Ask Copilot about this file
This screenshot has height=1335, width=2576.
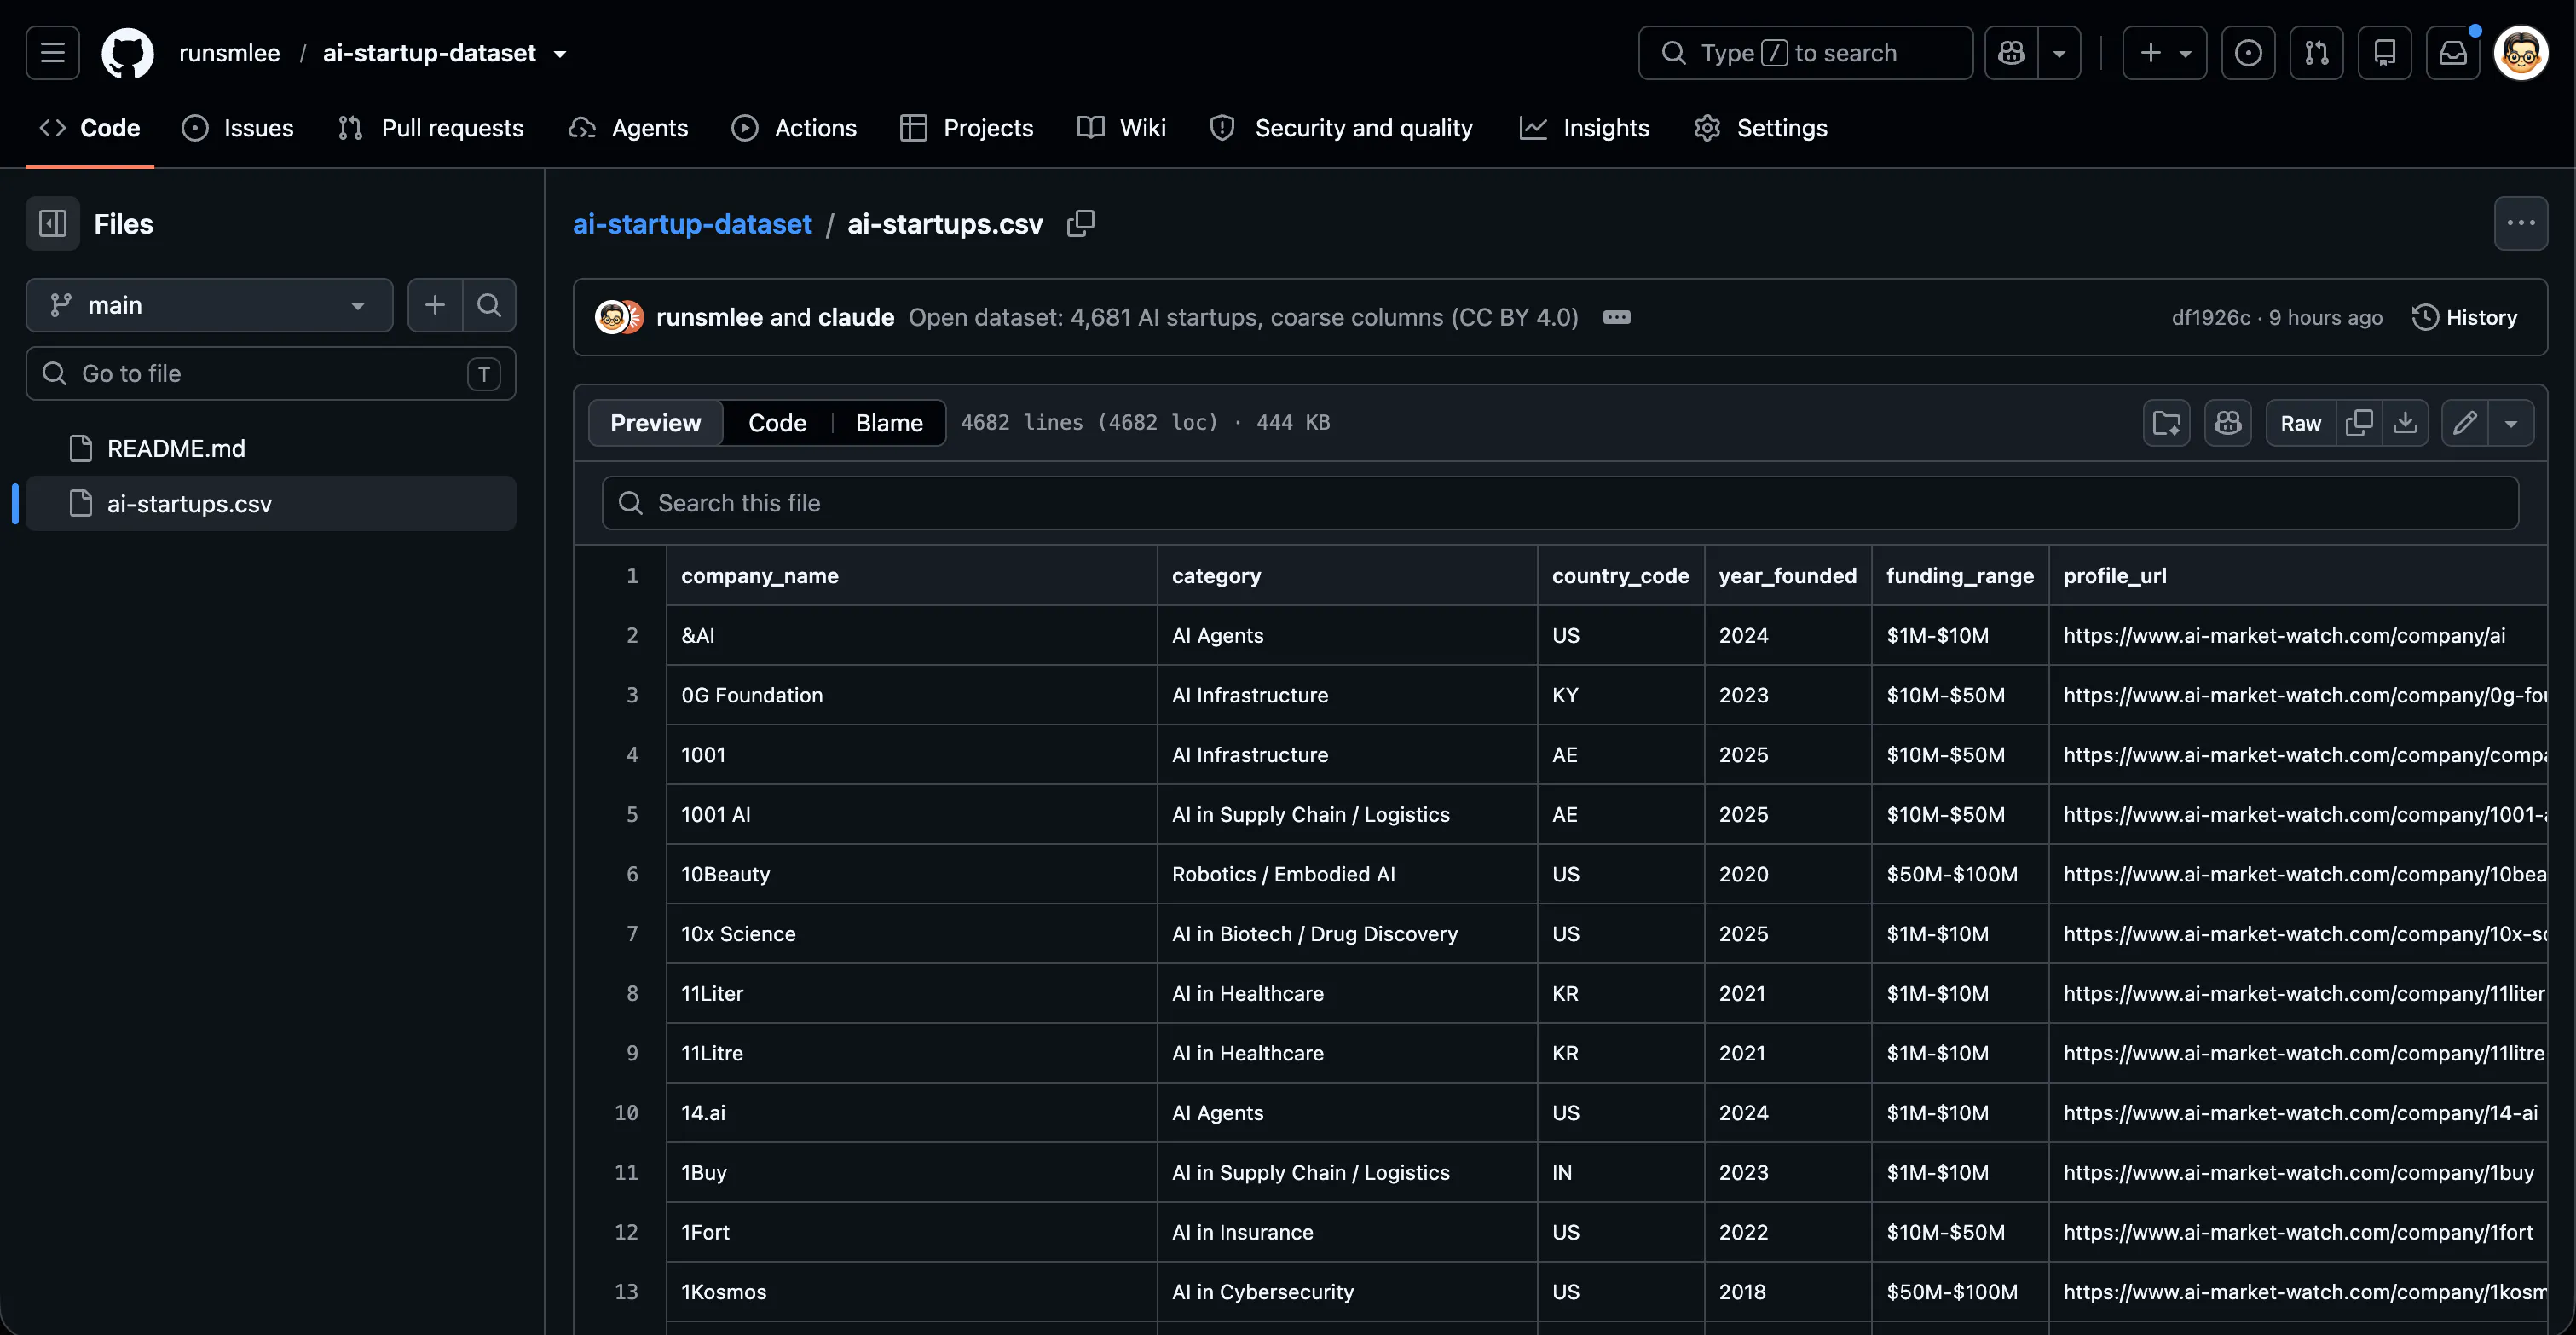2227,423
